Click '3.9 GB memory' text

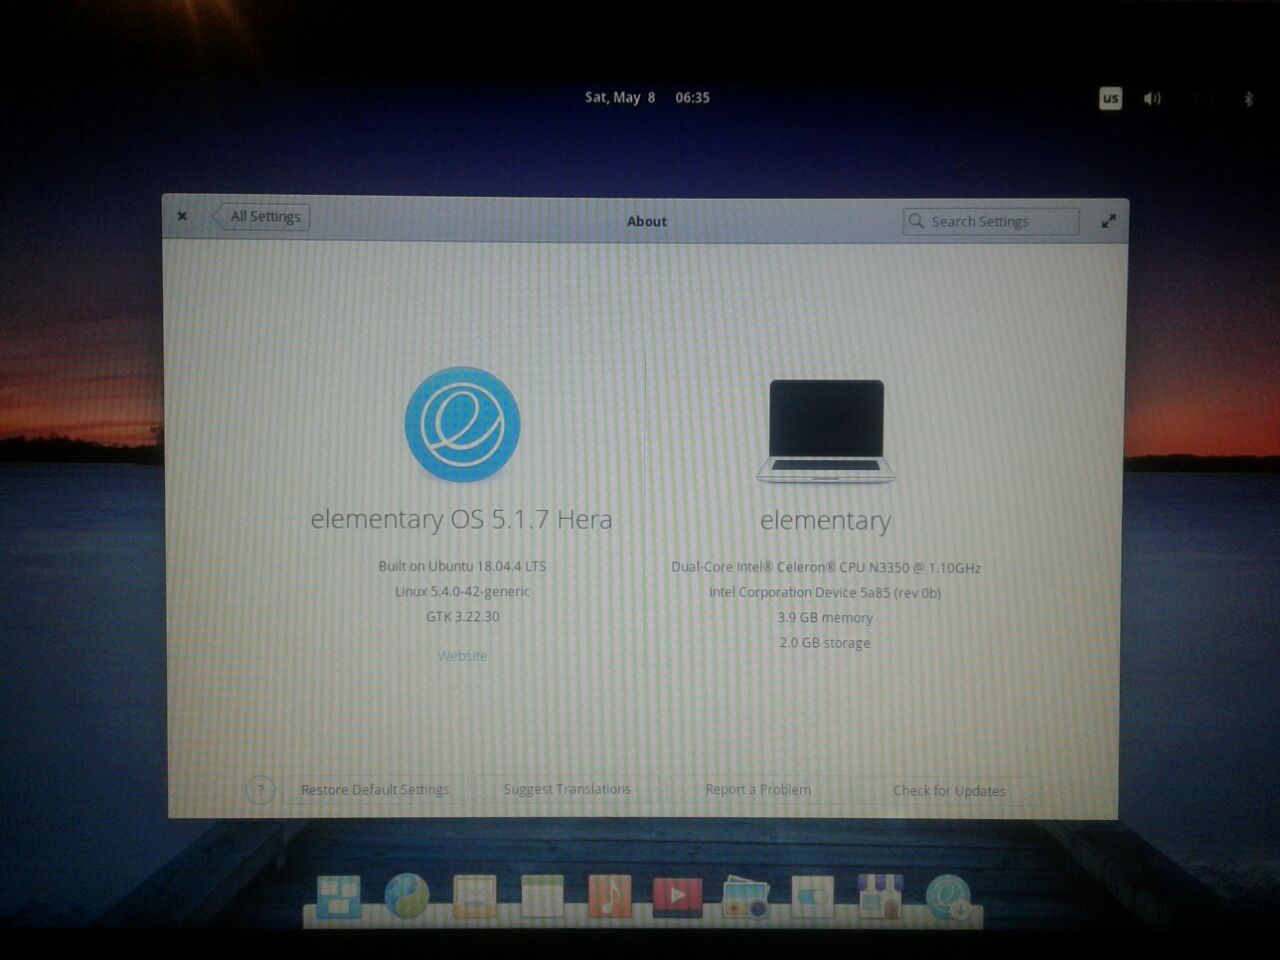coord(825,617)
